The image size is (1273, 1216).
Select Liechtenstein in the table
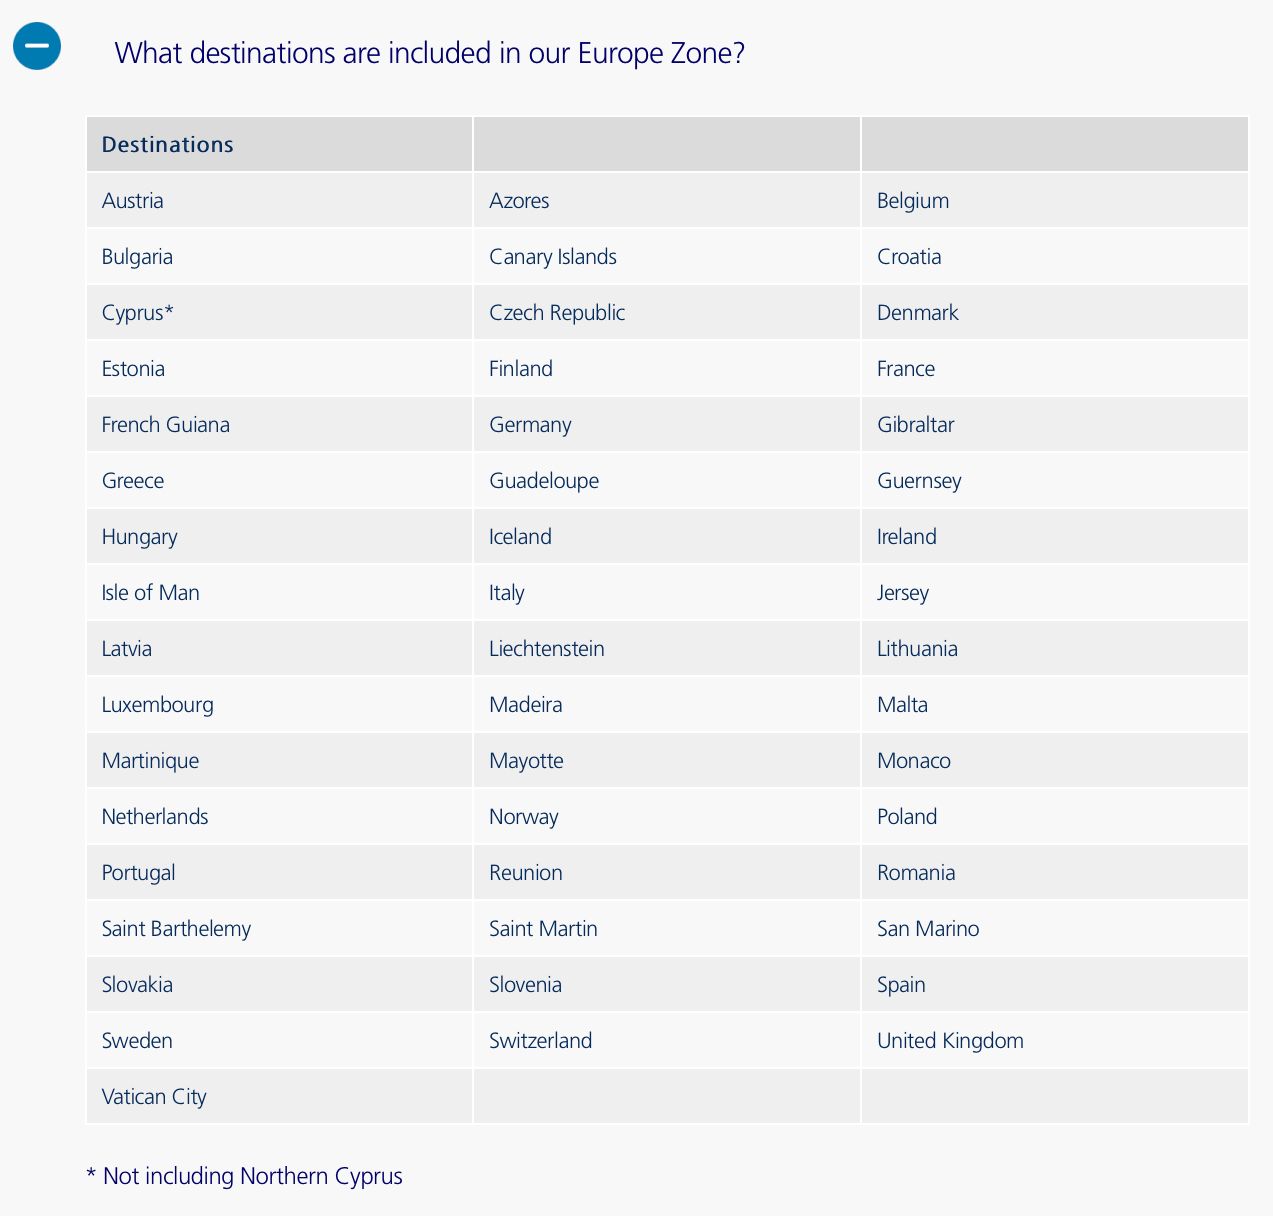(547, 649)
